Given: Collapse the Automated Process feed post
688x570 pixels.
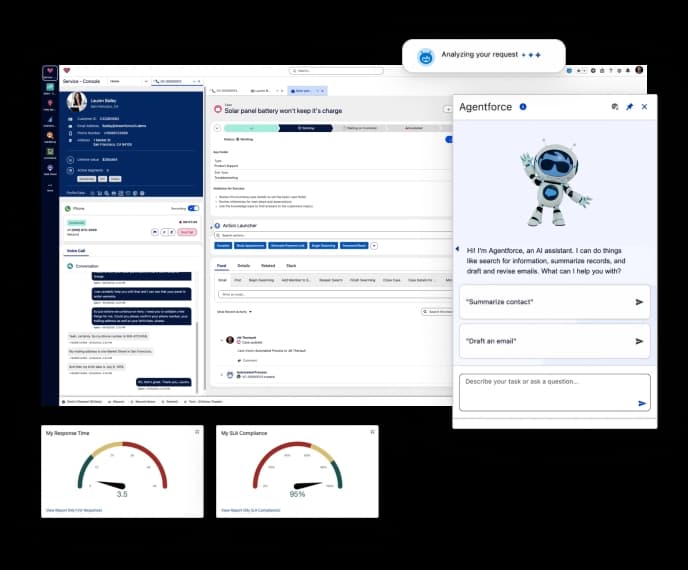Looking at the screenshot, I should point(222,375).
